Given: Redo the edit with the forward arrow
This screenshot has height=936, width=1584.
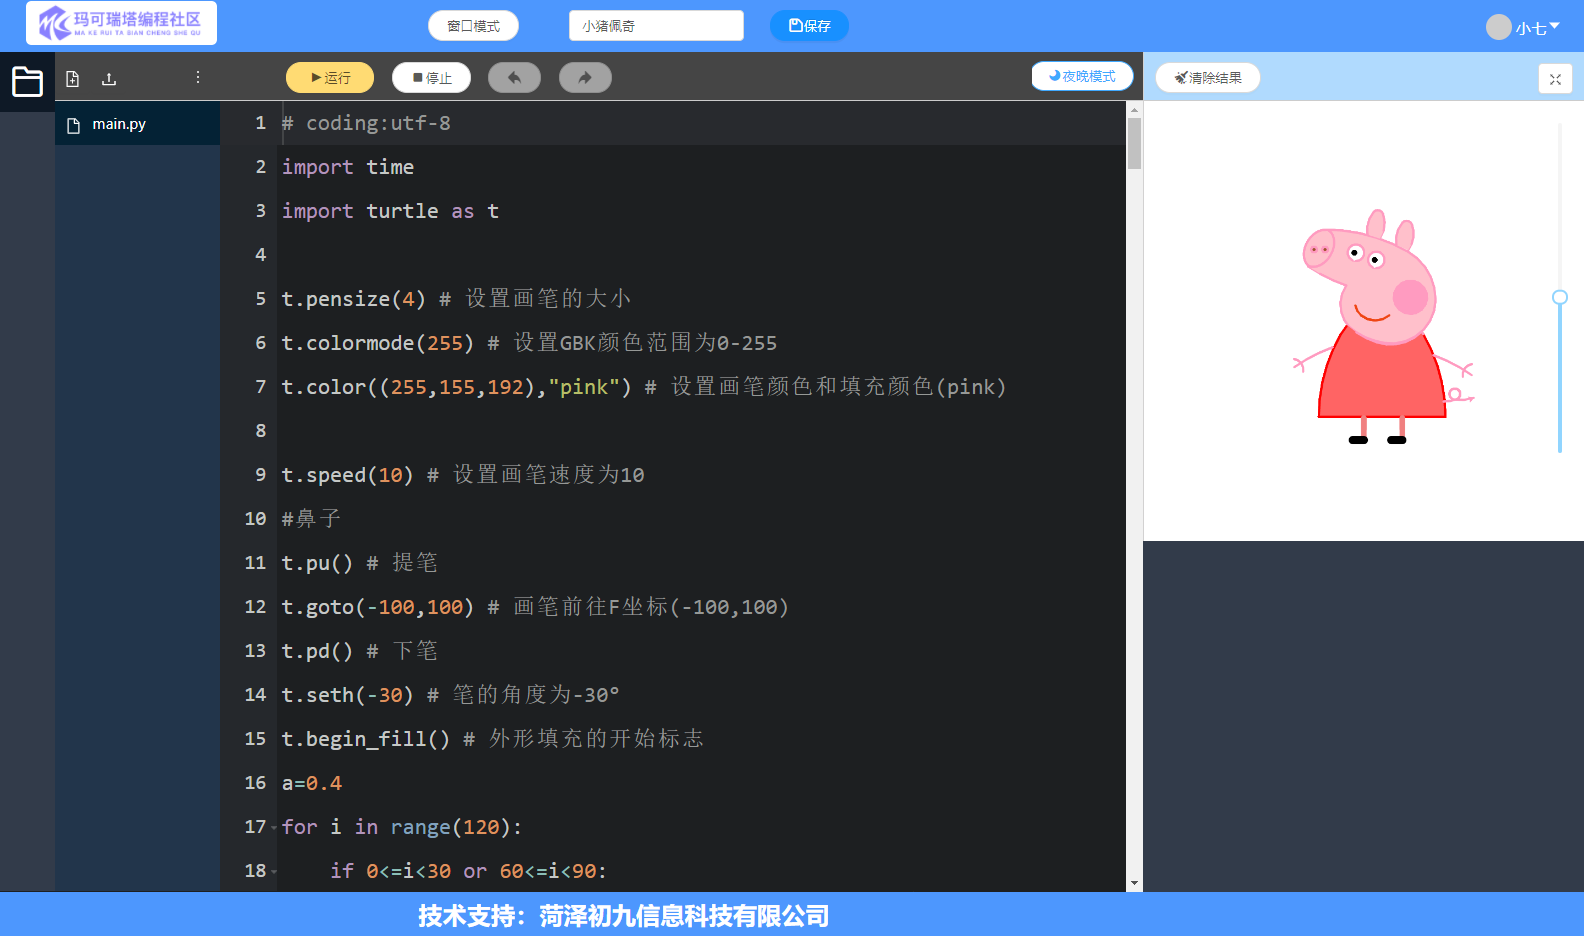Looking at the screenshot, I should coord(585,77).
